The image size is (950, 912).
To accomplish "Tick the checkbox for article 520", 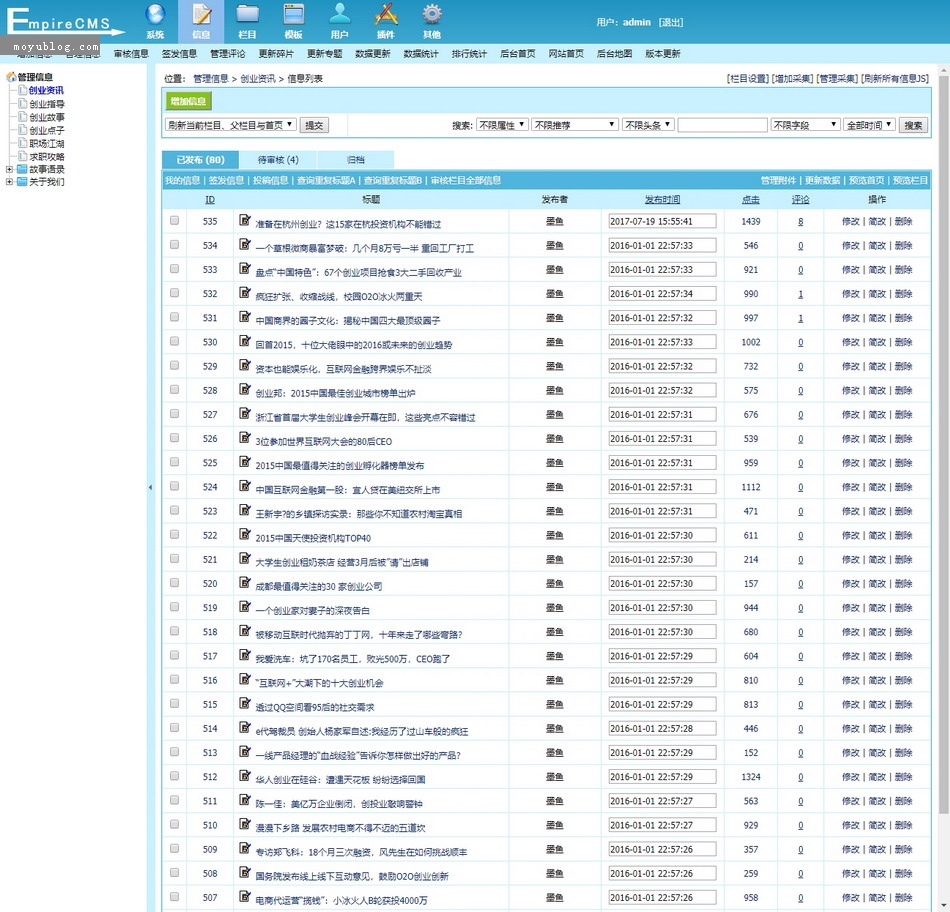I will click(174, 582).
